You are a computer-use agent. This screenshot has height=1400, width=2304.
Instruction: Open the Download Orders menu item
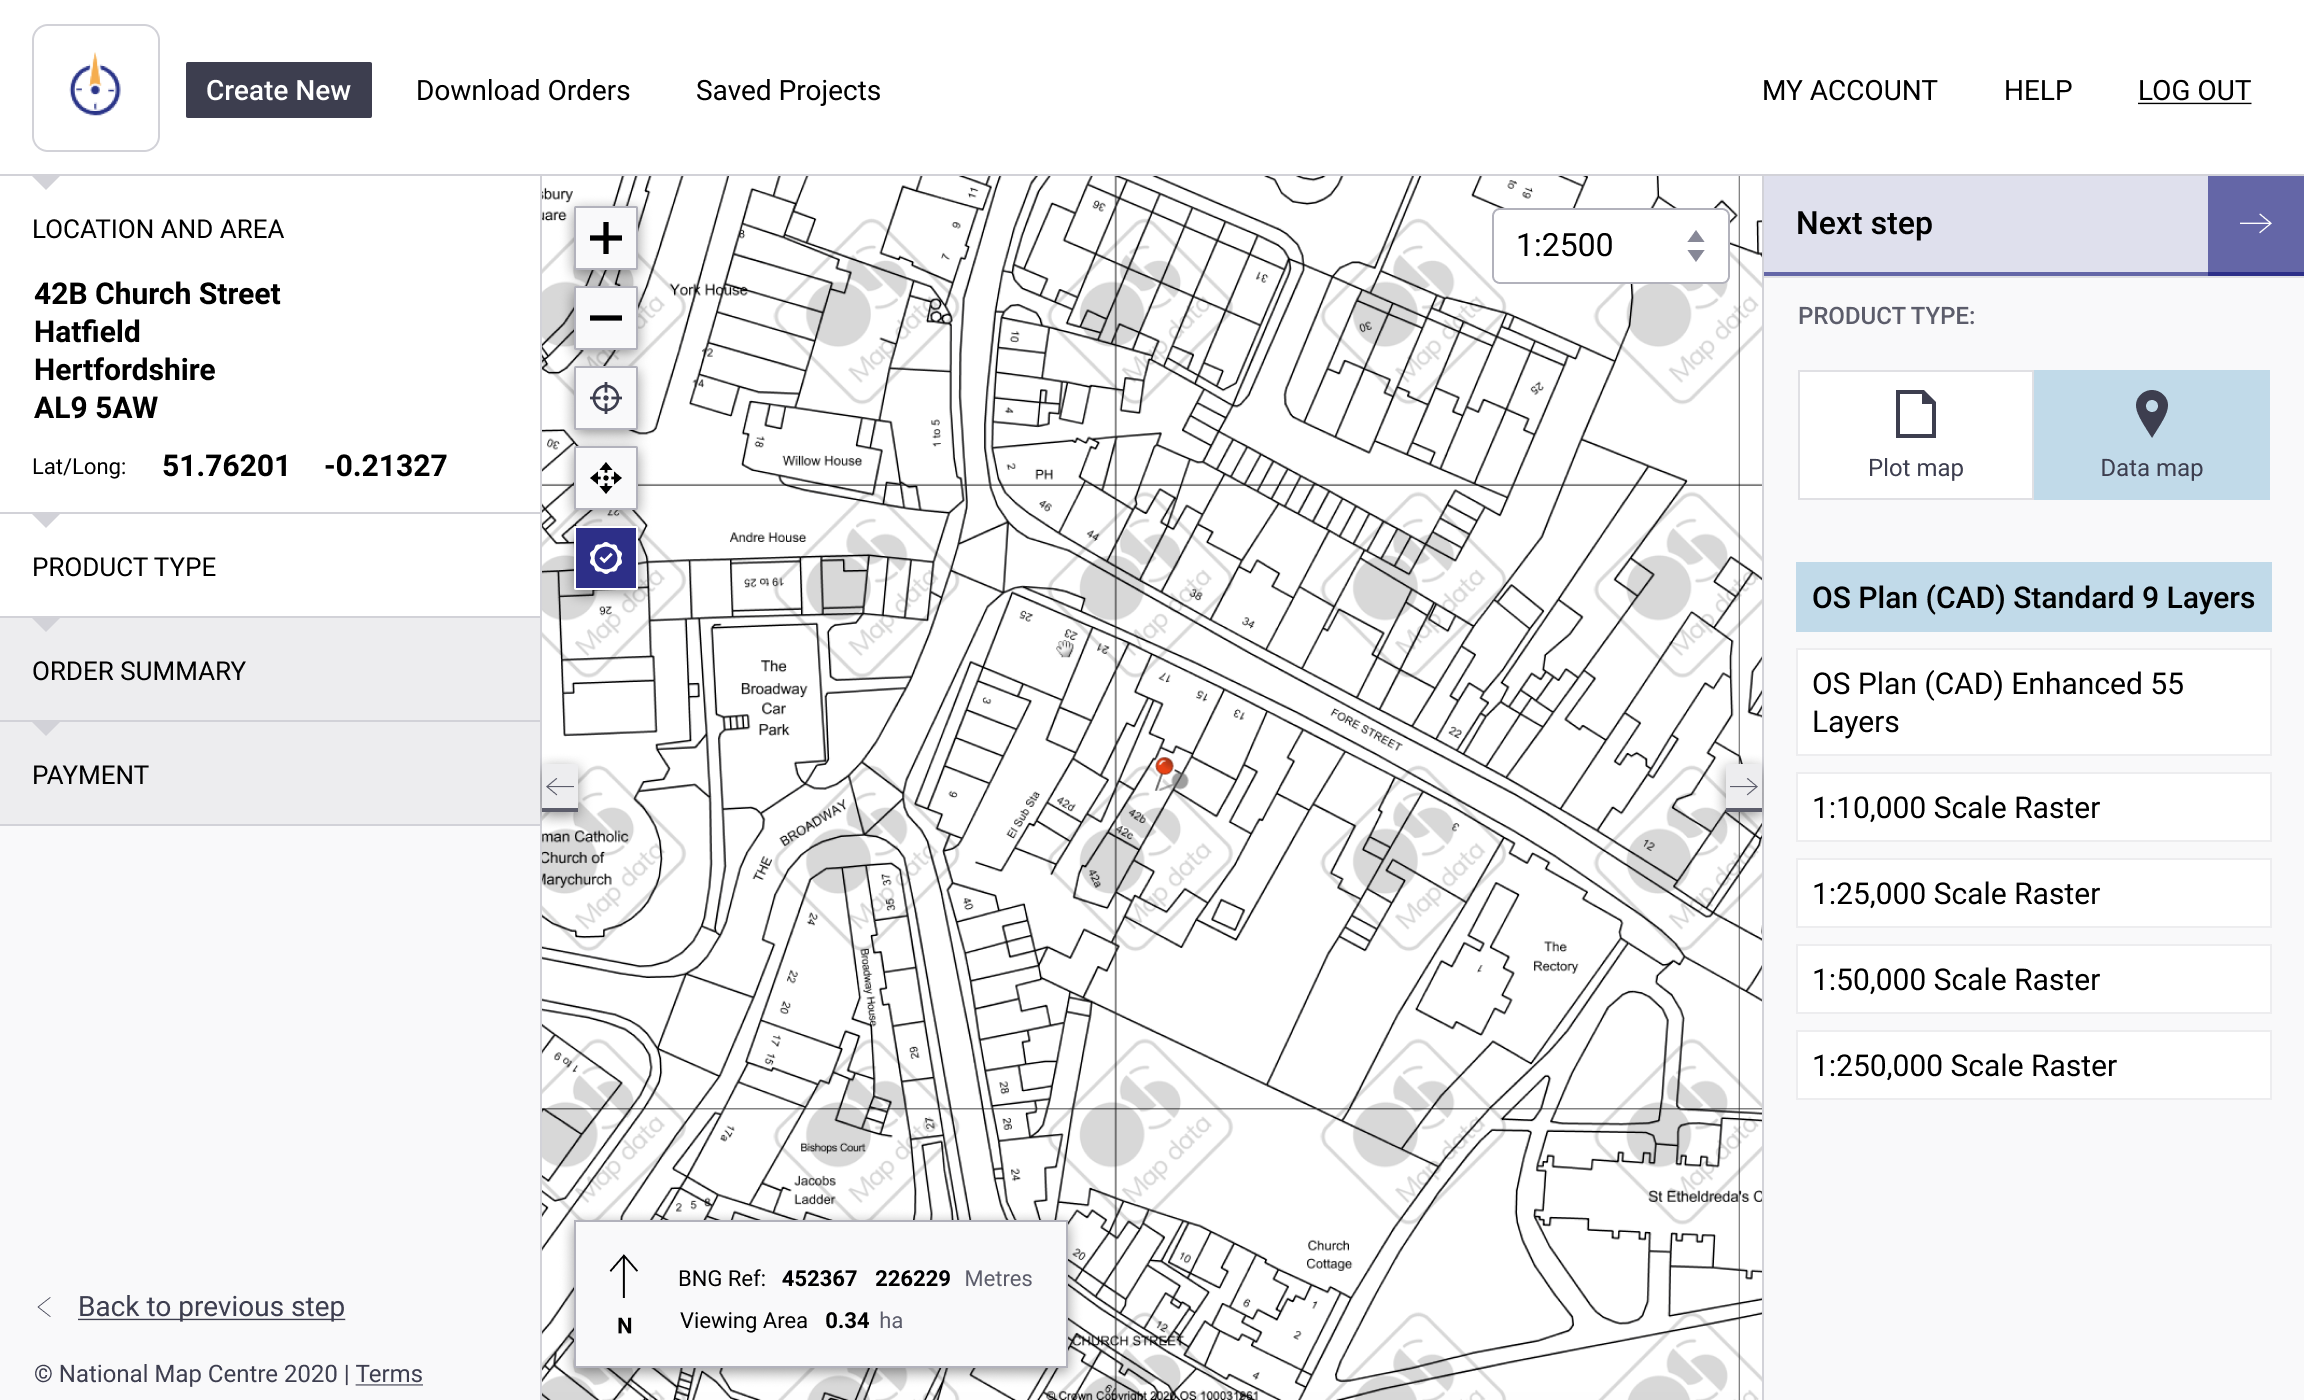[523, 90]
